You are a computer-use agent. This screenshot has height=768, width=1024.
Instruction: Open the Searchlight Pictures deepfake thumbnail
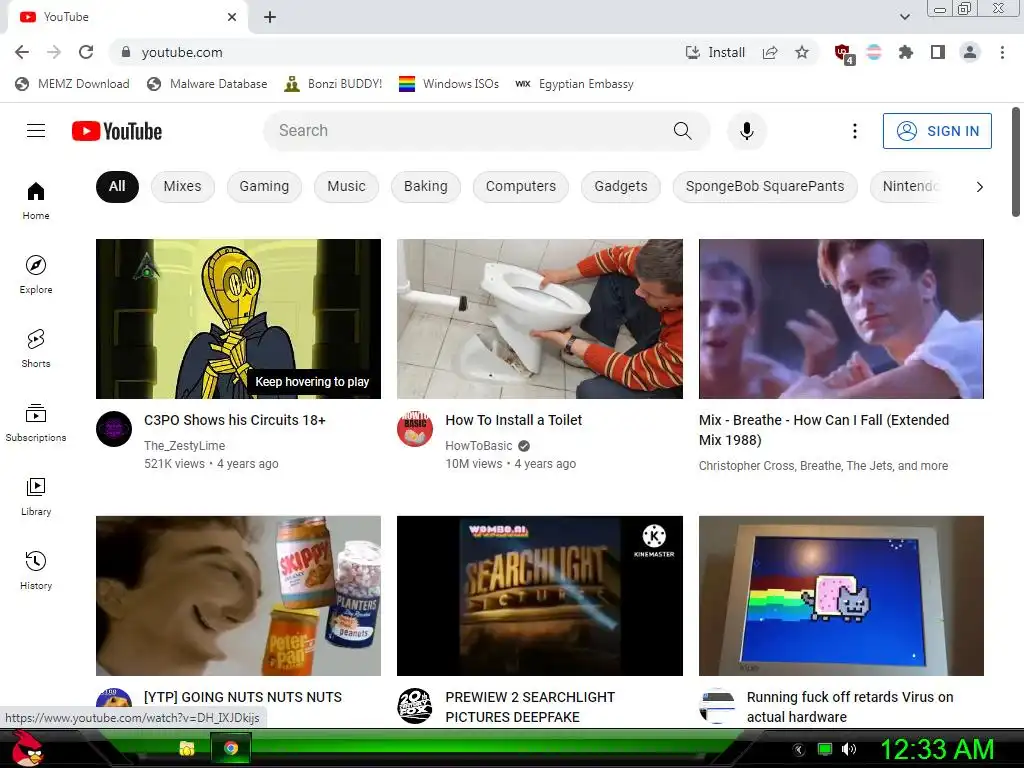540,596
